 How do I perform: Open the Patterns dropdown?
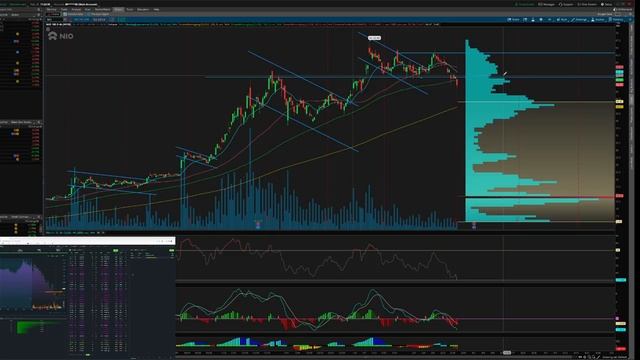(616, 20)
